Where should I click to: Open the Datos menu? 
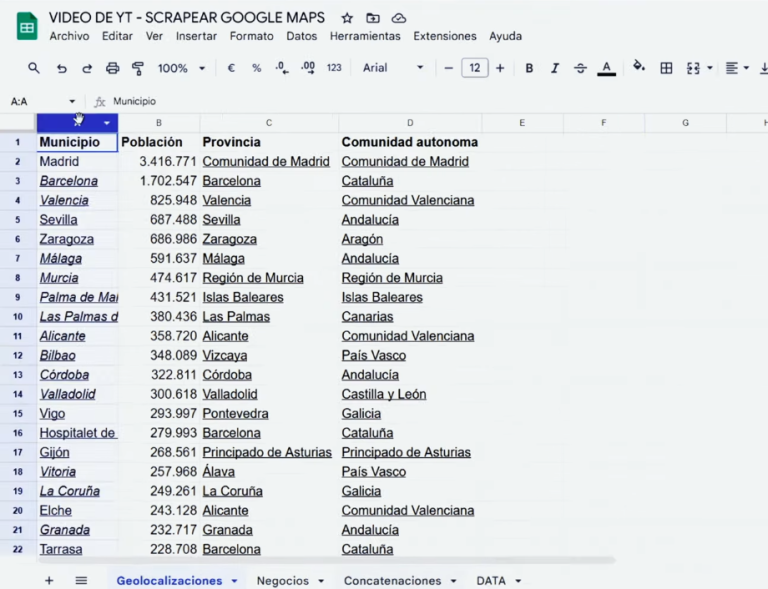click(x=301, y=36)
